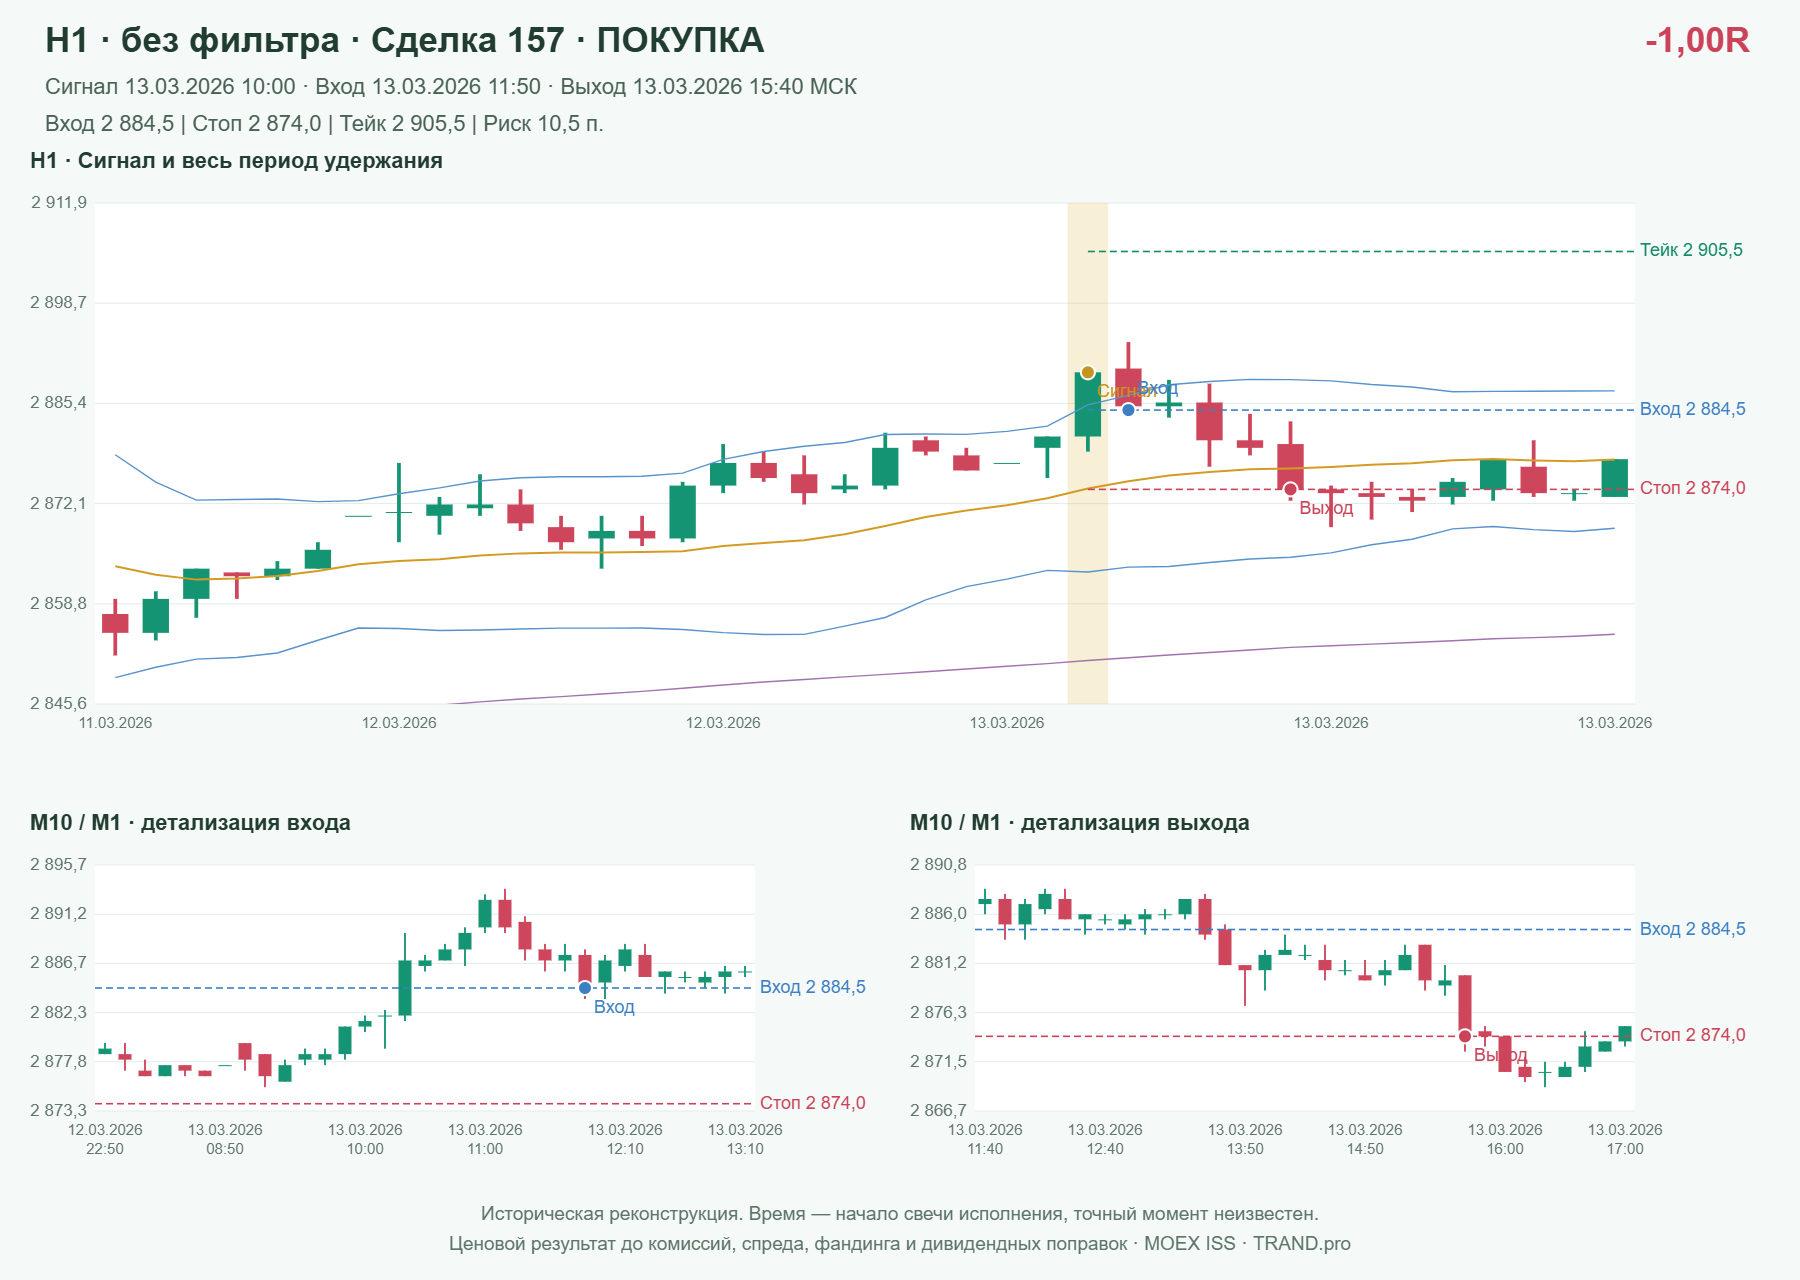Click the '13.03.2026 12:40' time axis label
This screenshot has height=1280, width=1800.
1105,1139
